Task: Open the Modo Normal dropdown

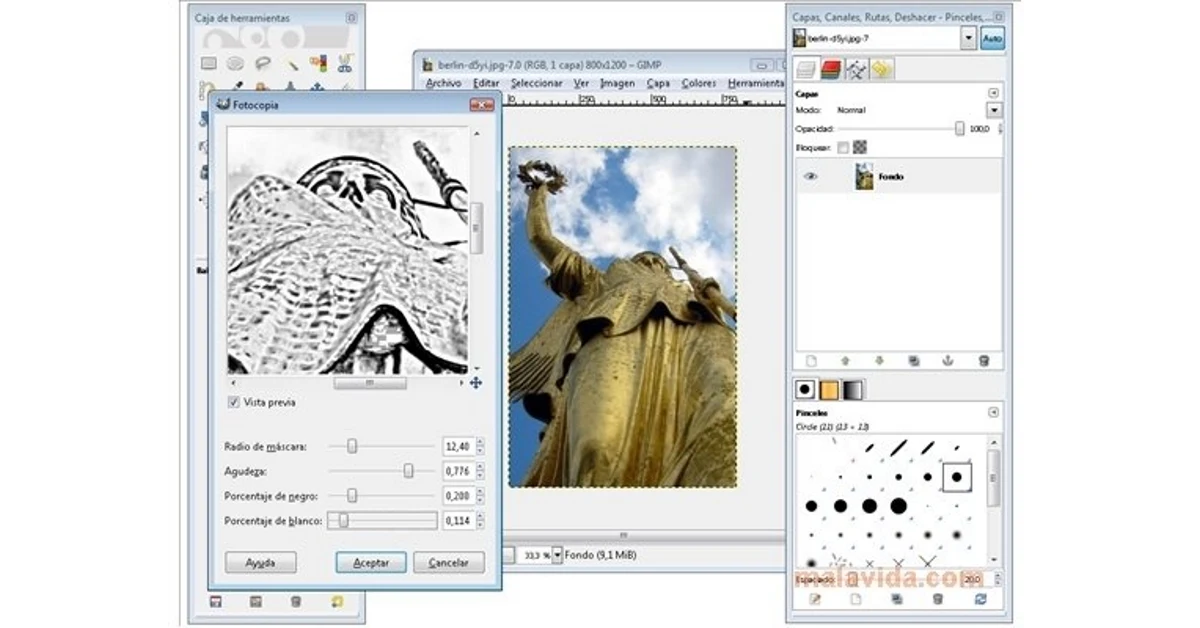Action: [993, 110]
